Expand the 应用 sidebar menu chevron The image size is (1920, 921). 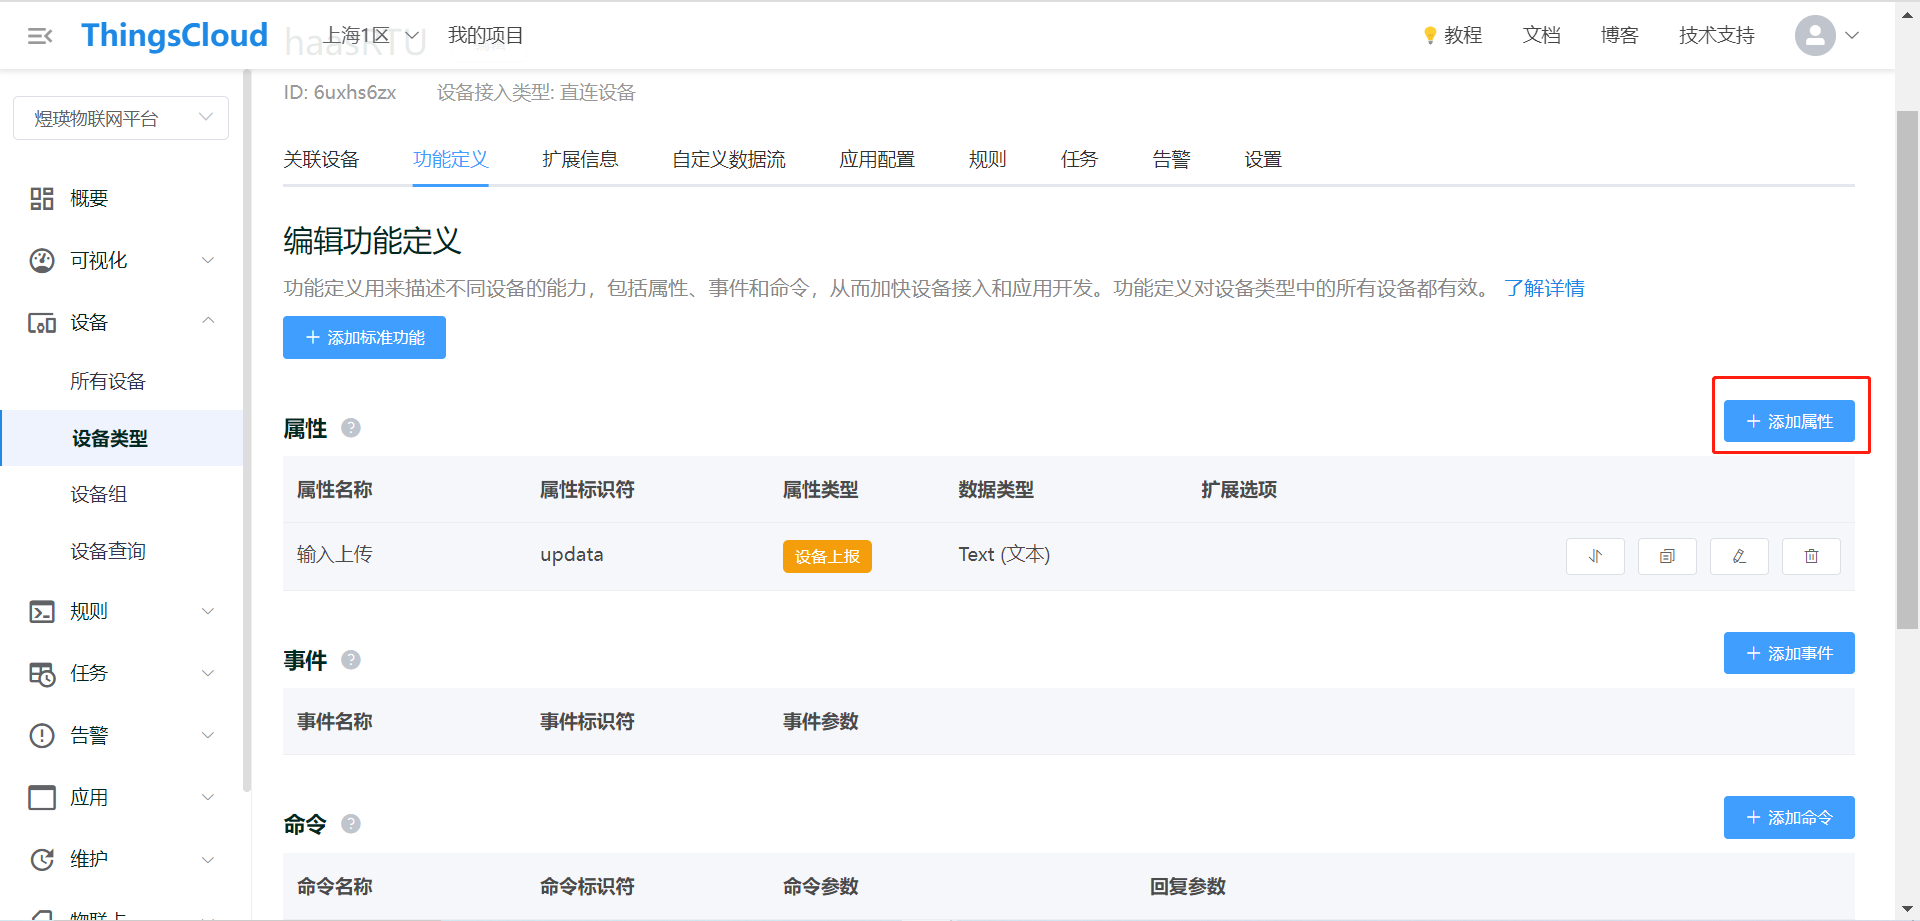208,797
